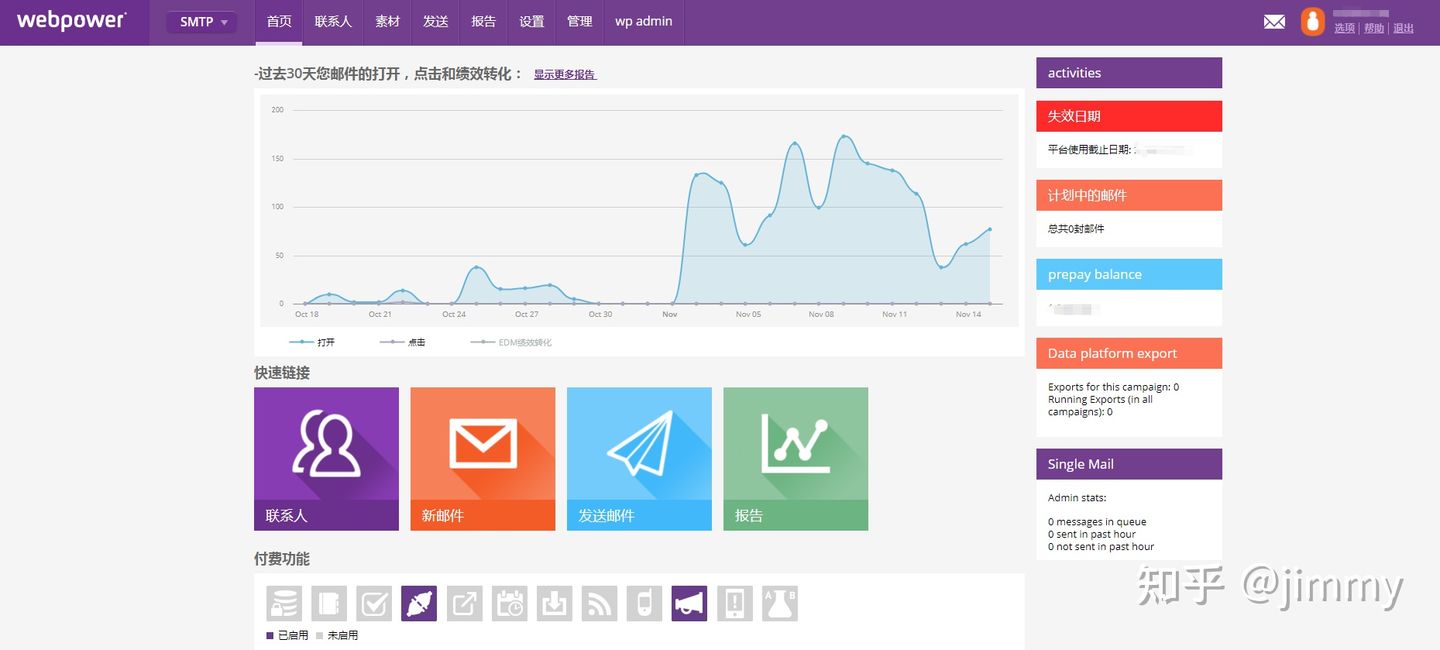Toggle the 打开 series in chart legend
Screen dimensions: 1440x650
coord(312,342)
